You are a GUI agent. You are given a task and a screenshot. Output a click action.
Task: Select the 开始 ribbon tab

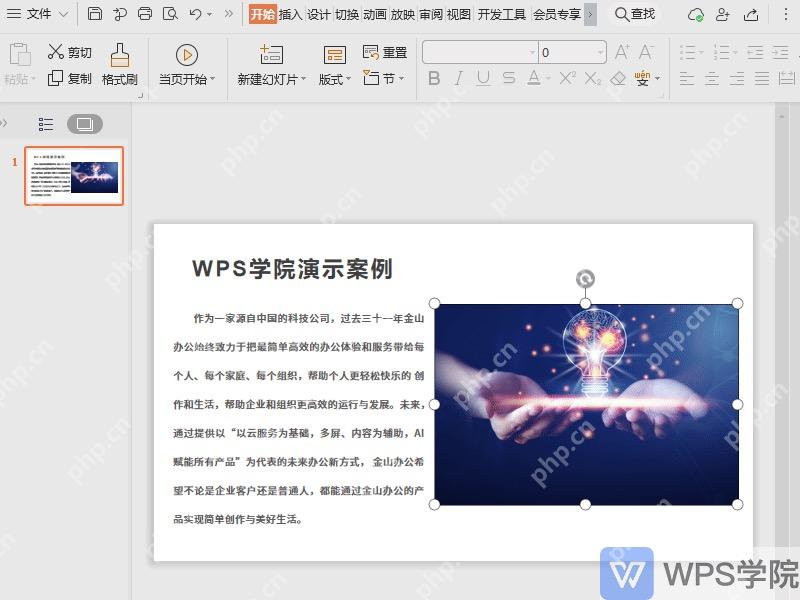[262, 14]
